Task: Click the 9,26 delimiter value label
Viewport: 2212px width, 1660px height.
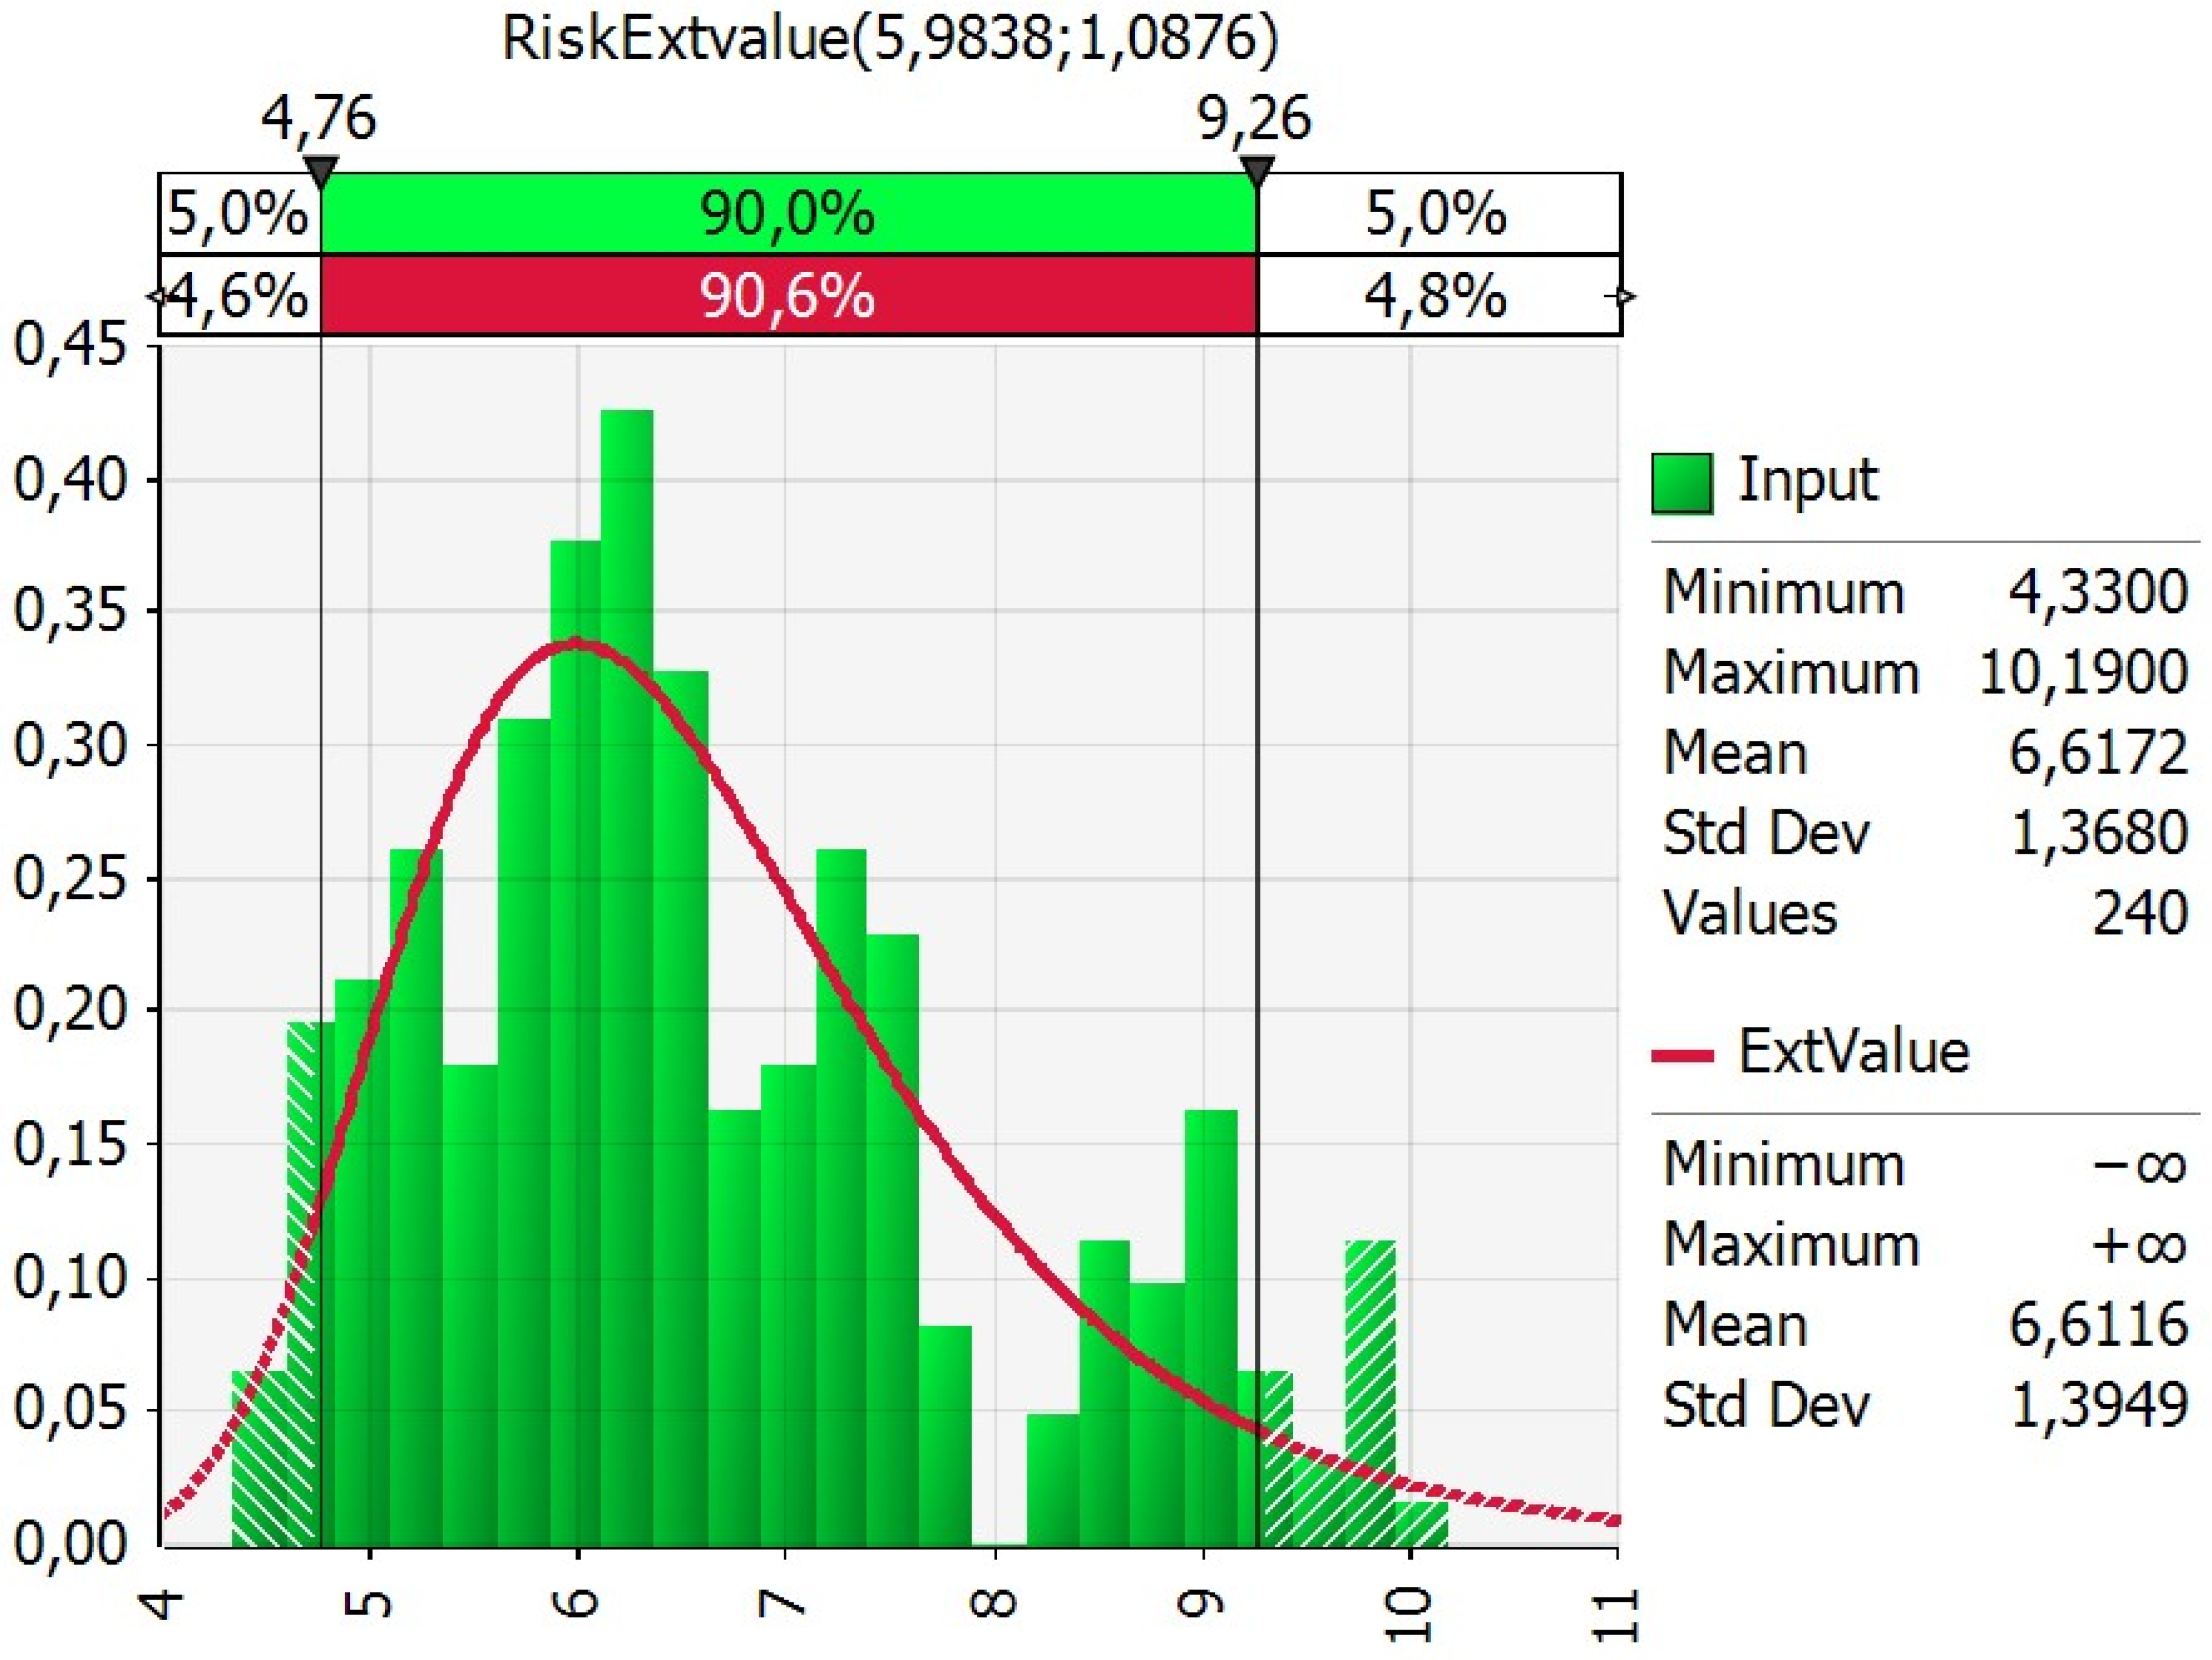Action: [1255, 119]
